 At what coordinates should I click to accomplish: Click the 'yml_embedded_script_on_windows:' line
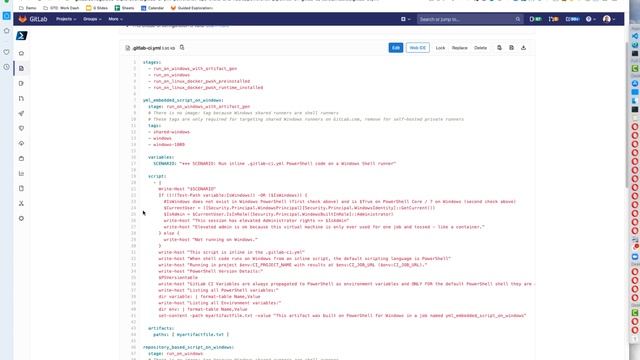click(x=183, y=100)
